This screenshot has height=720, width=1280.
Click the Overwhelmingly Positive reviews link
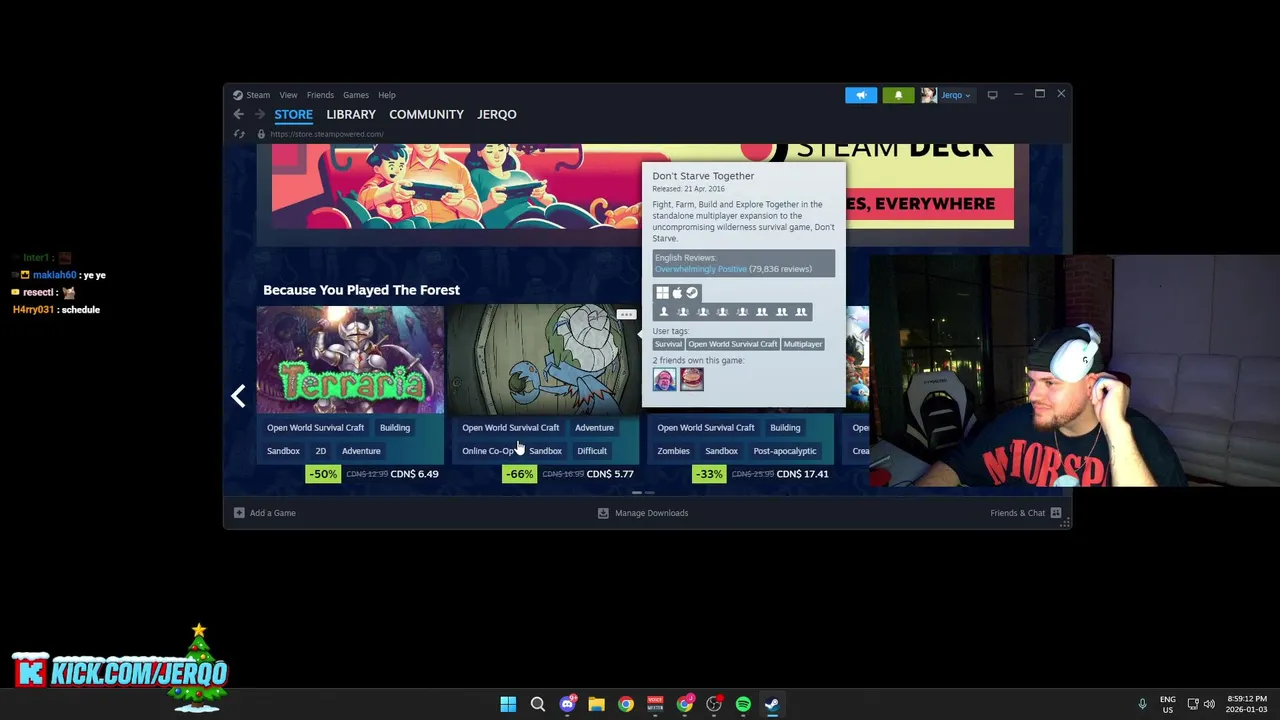click(x=700, y=269)
